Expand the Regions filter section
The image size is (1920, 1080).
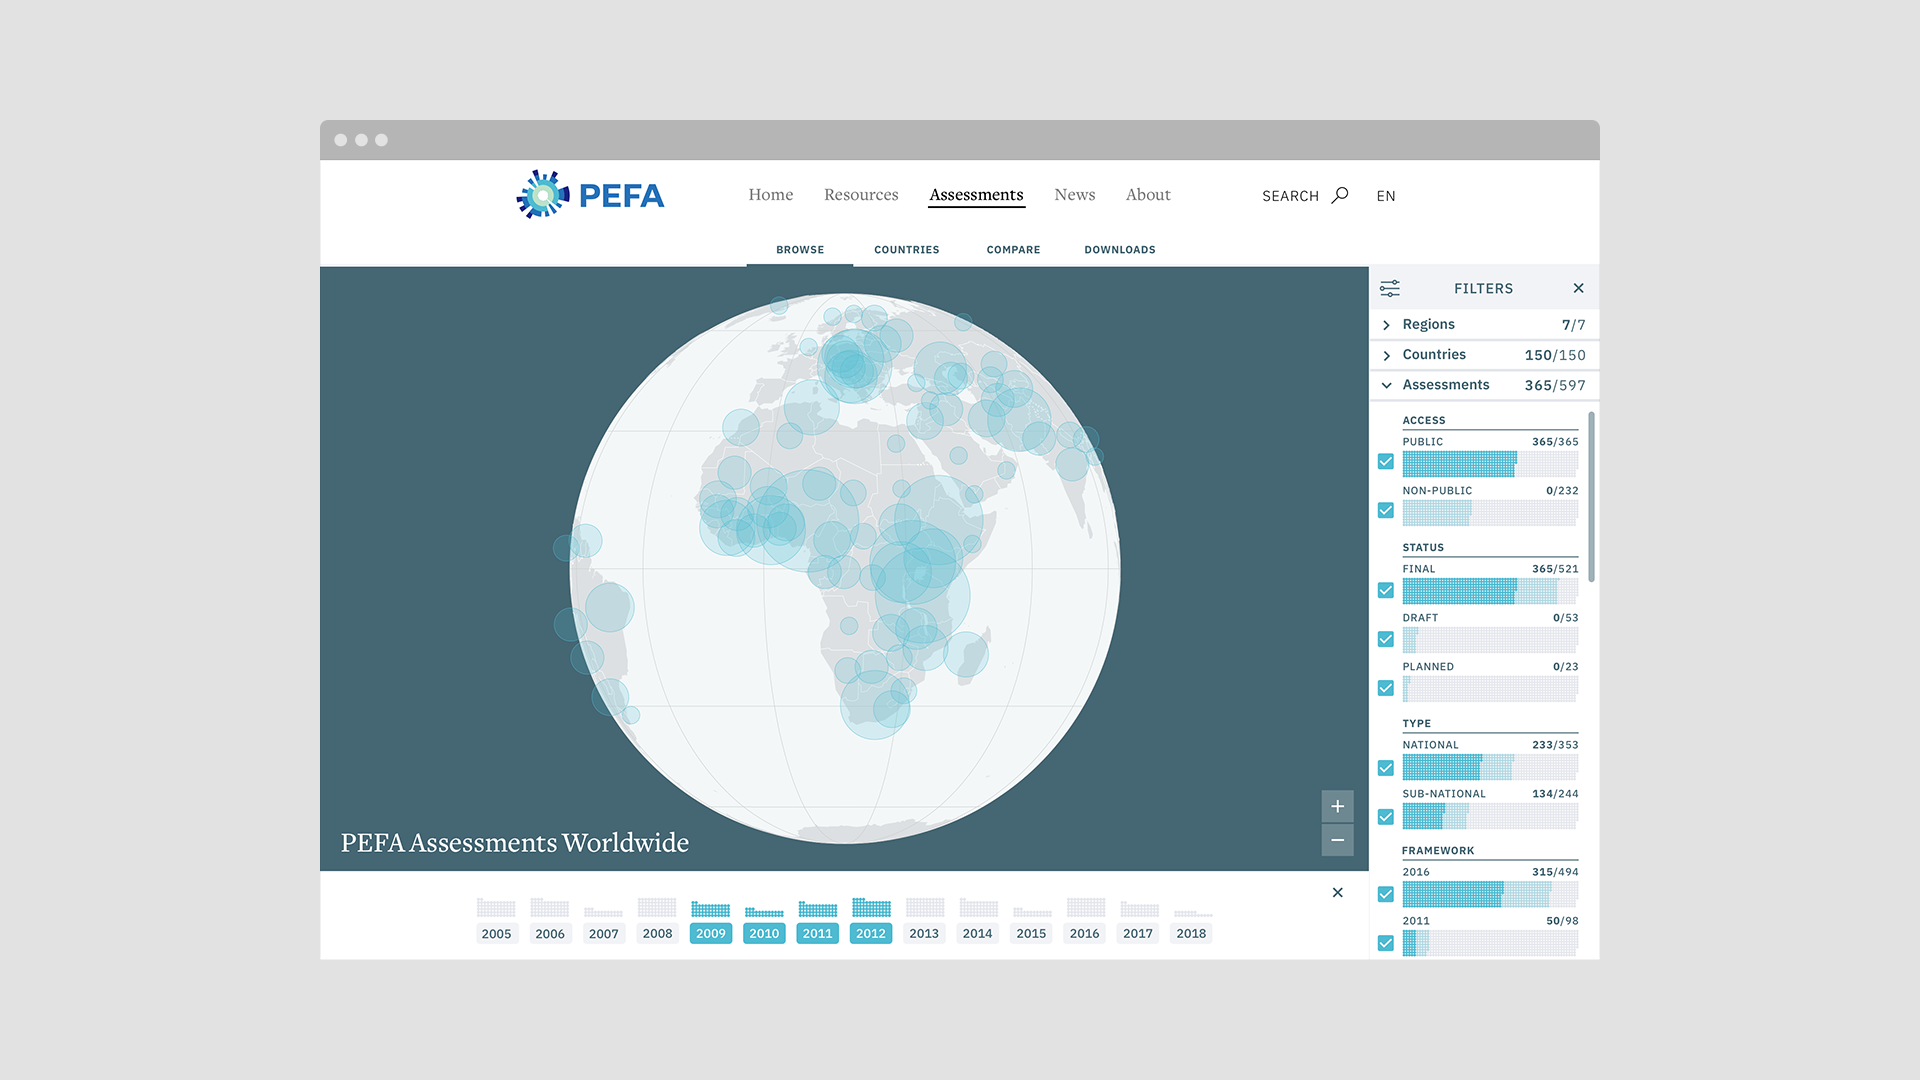coord(1386,325)
